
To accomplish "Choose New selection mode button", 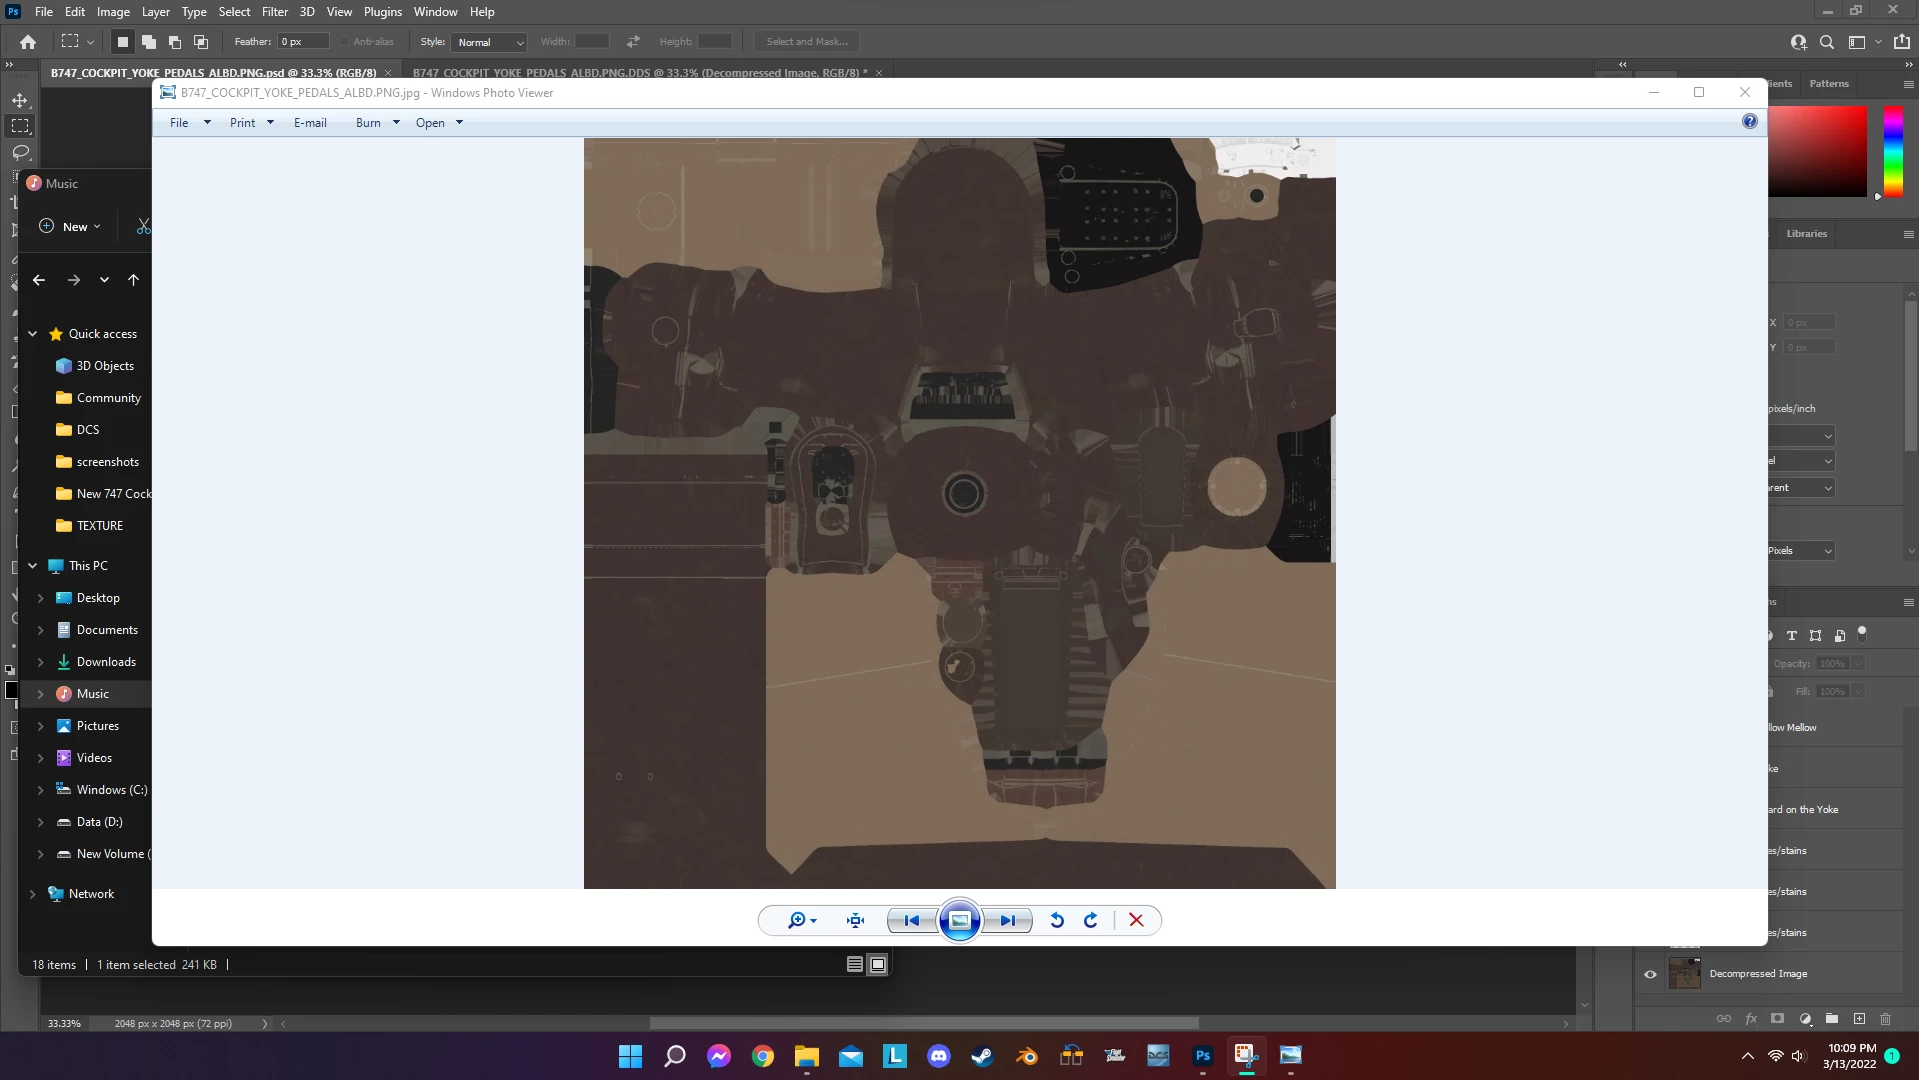I will pyautogui.click(x=122, y=42).
